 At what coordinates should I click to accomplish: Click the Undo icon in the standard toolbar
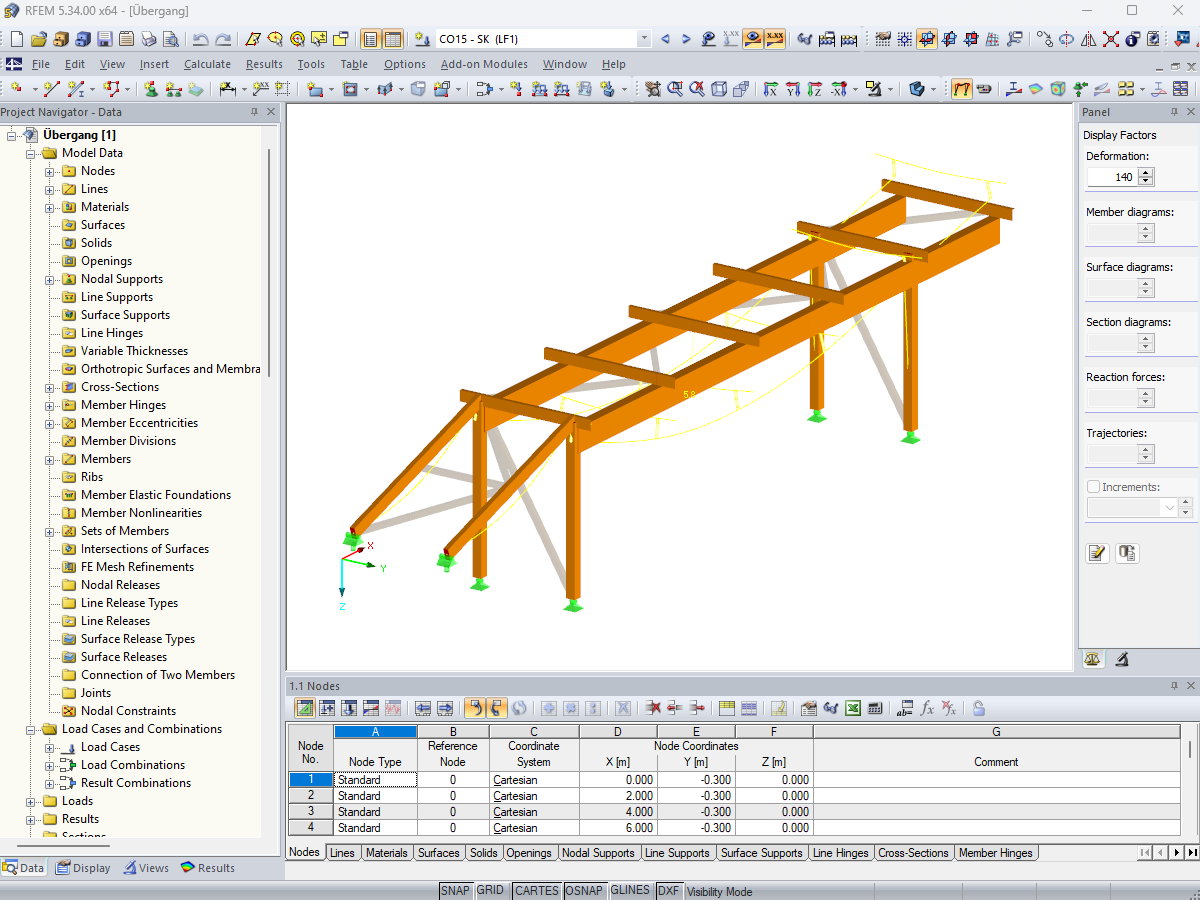(x=201, y=38)
